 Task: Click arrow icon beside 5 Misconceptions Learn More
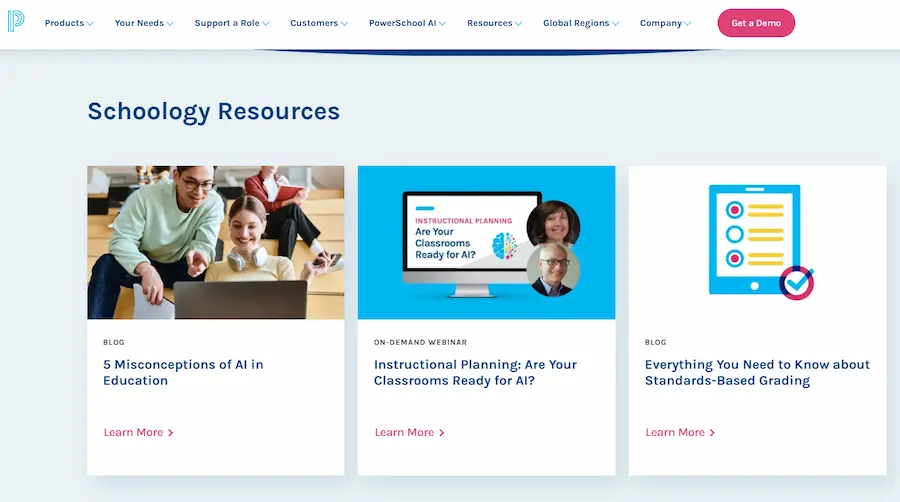(x=170, y=433)
